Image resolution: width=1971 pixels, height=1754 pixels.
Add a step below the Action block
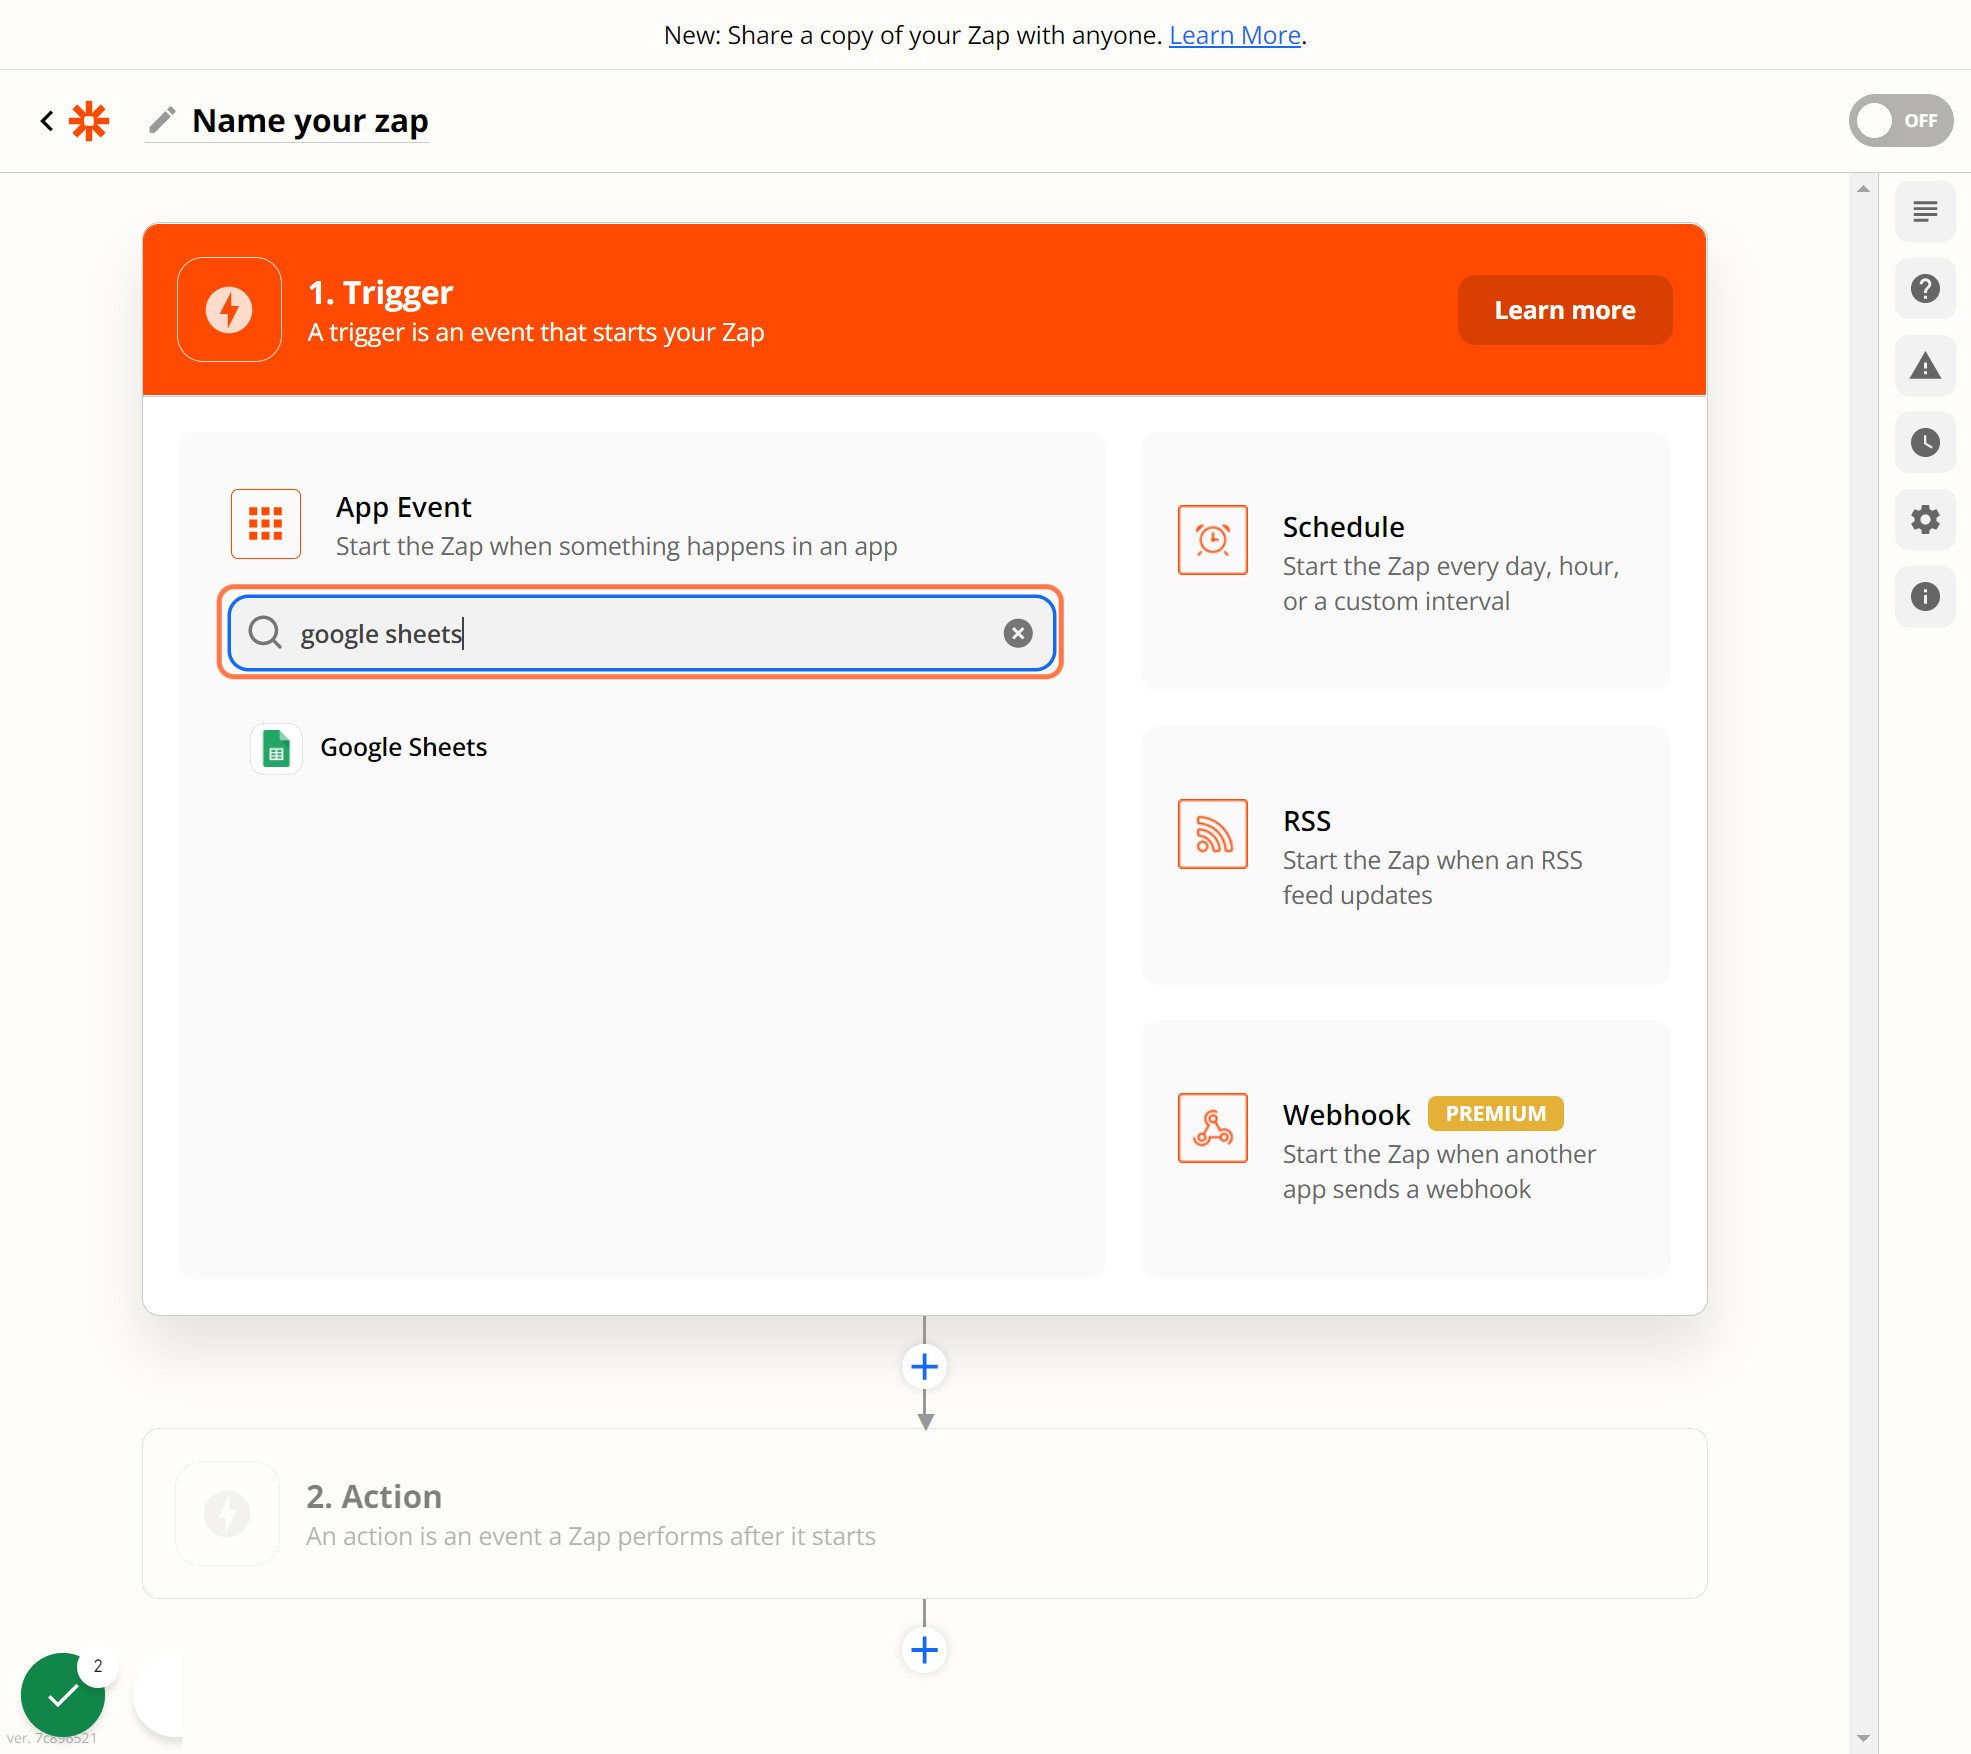coord(924,1650)
